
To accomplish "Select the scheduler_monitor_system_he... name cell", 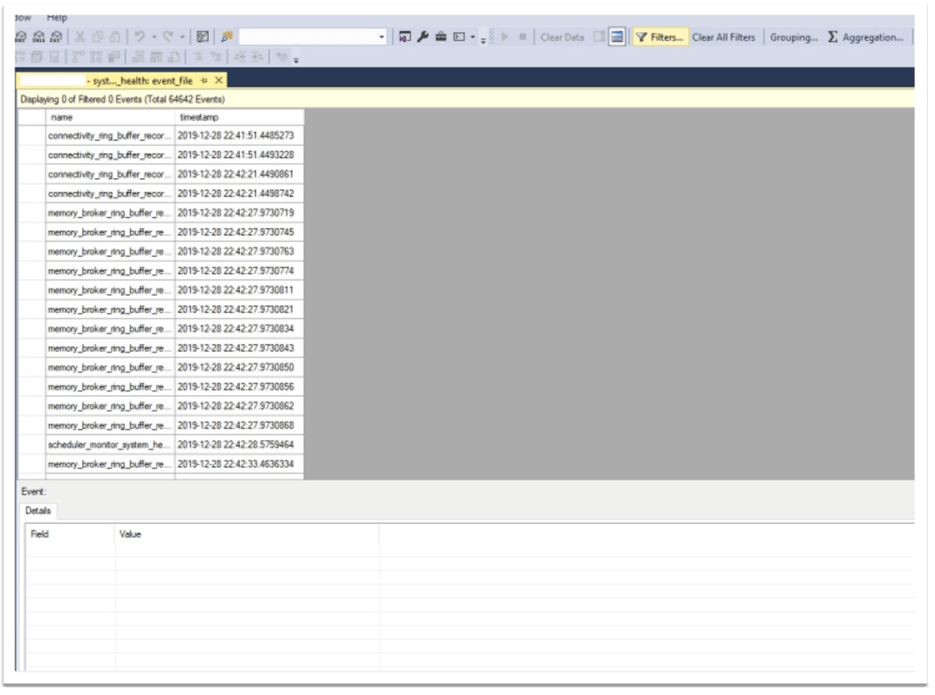I will 110,445.
